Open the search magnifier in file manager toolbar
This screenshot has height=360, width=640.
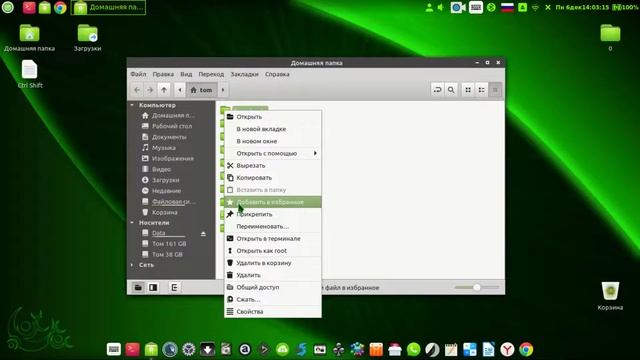451,90
